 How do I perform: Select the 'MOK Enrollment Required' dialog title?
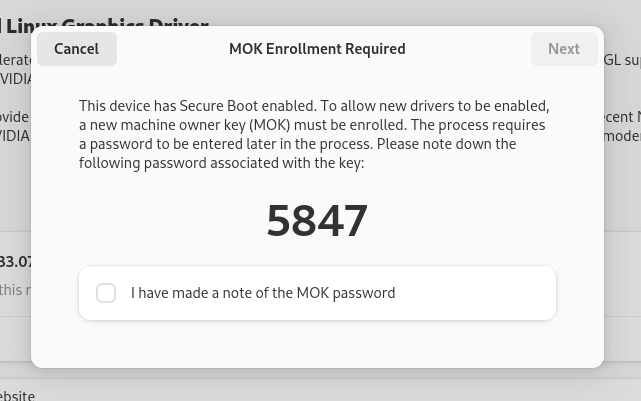coord(317,49)
